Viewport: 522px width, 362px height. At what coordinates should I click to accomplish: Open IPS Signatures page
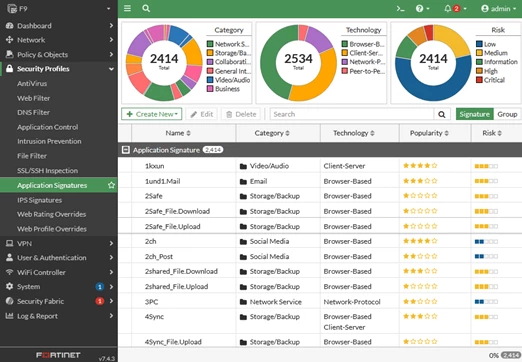(40, 200)
